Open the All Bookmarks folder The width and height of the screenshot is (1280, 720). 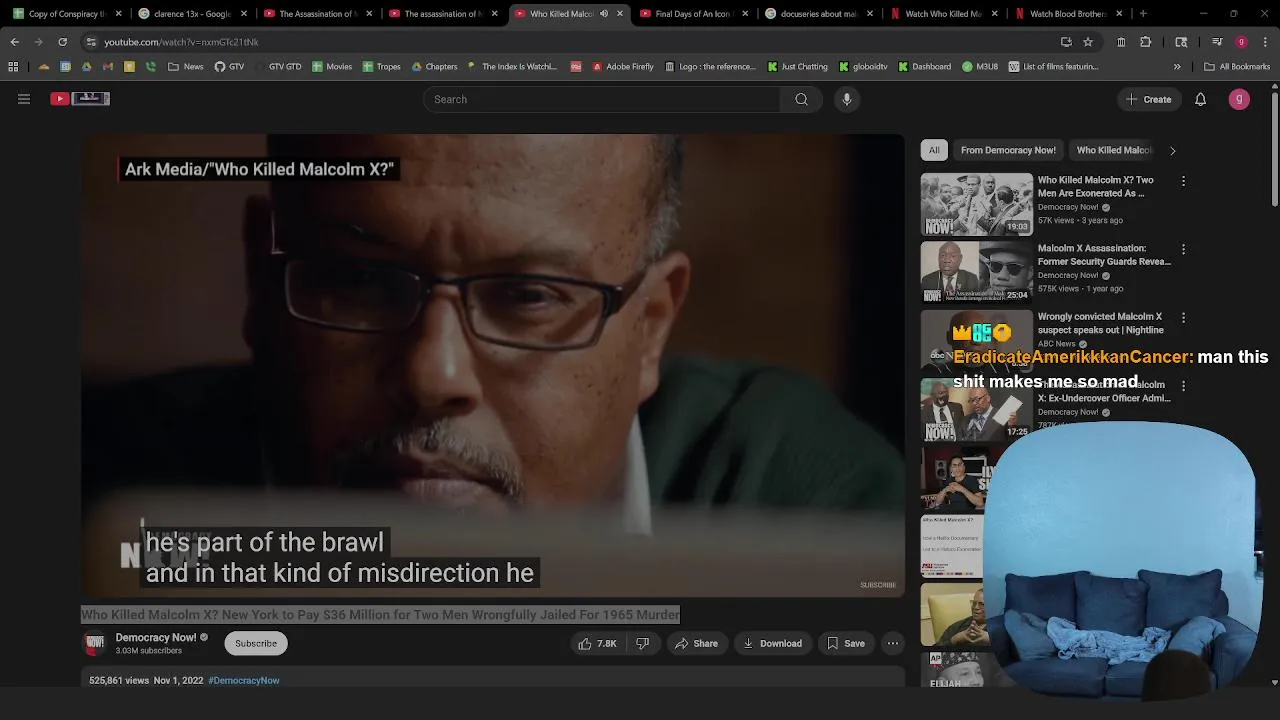[1237, 67]
